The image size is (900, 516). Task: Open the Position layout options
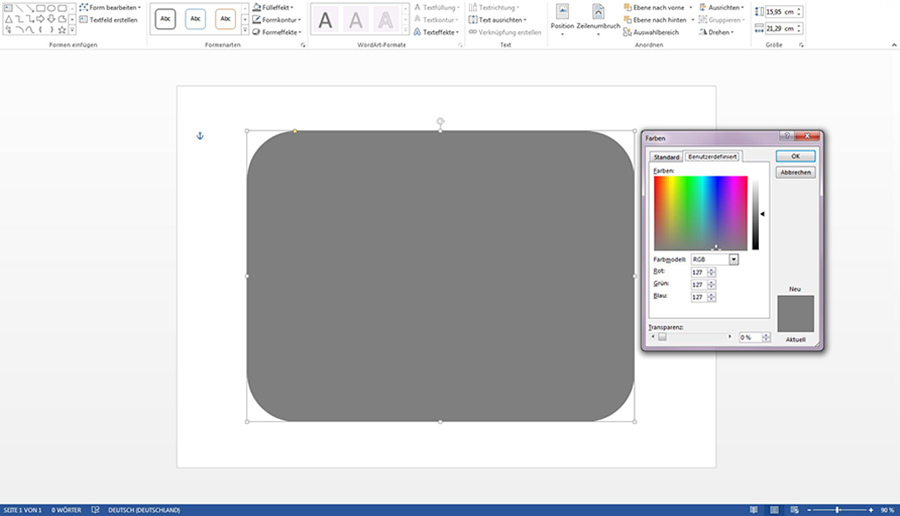pyautogui.click(x=562, y=19)
